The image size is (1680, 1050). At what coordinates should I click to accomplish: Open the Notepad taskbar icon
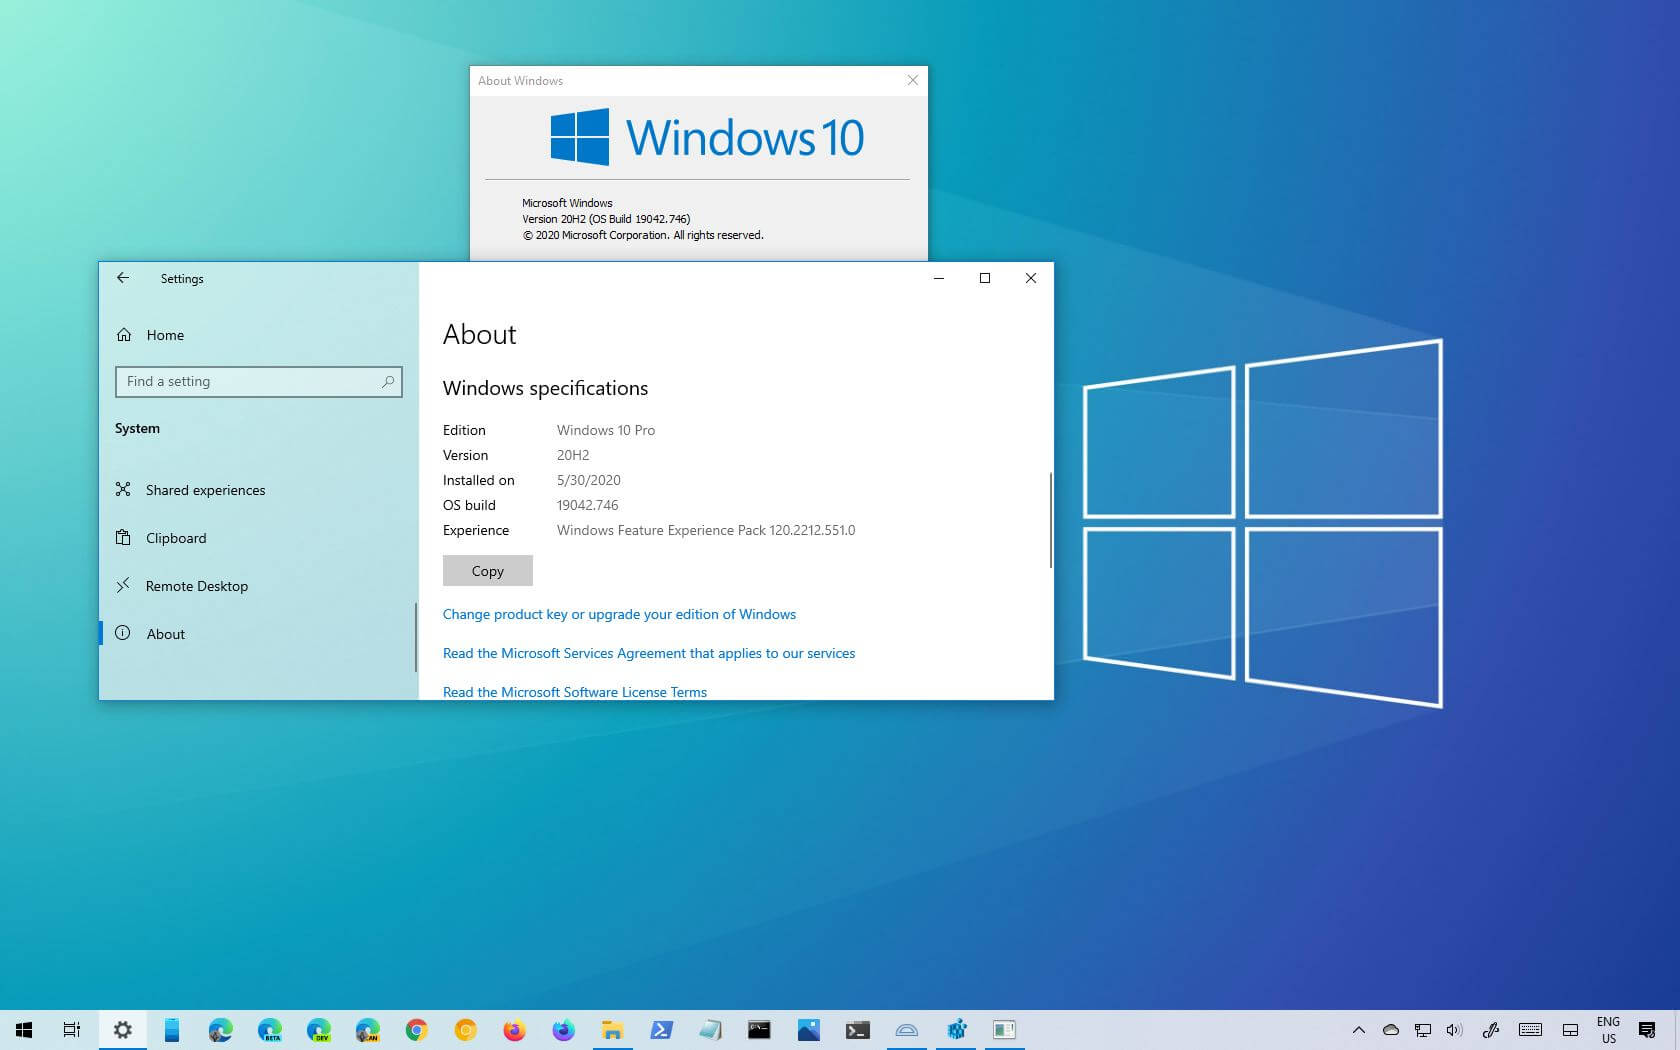tap(710, 1029)
